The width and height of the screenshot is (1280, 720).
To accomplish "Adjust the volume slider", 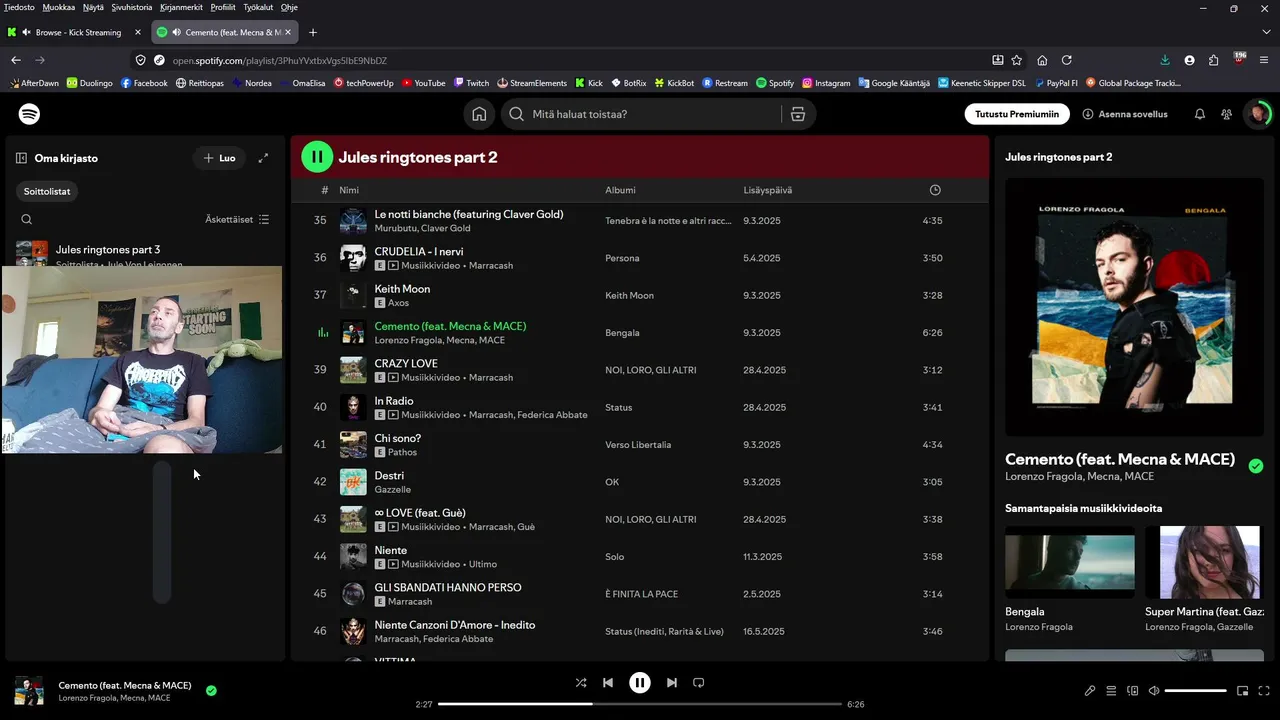I will (1196, 690).
